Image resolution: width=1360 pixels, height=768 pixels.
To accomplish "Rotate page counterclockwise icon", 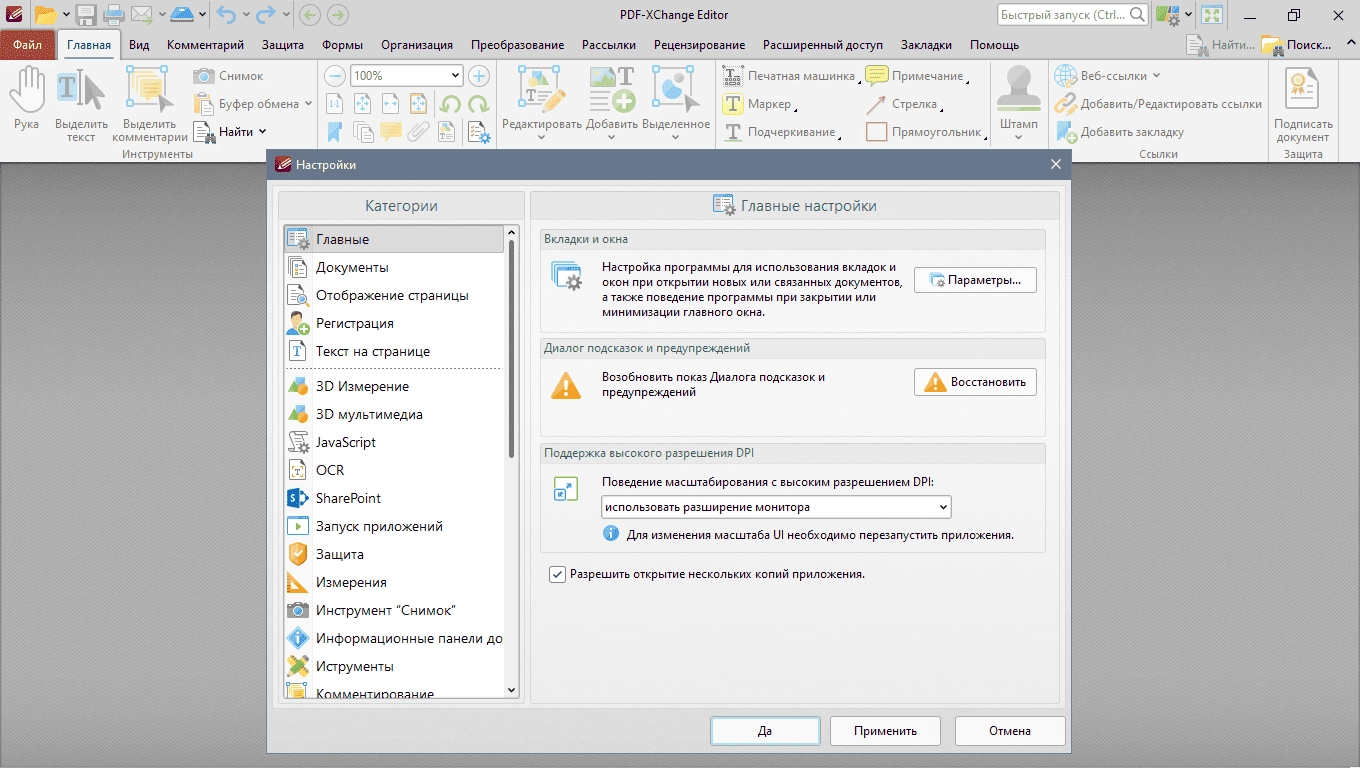I will point(450,104).
